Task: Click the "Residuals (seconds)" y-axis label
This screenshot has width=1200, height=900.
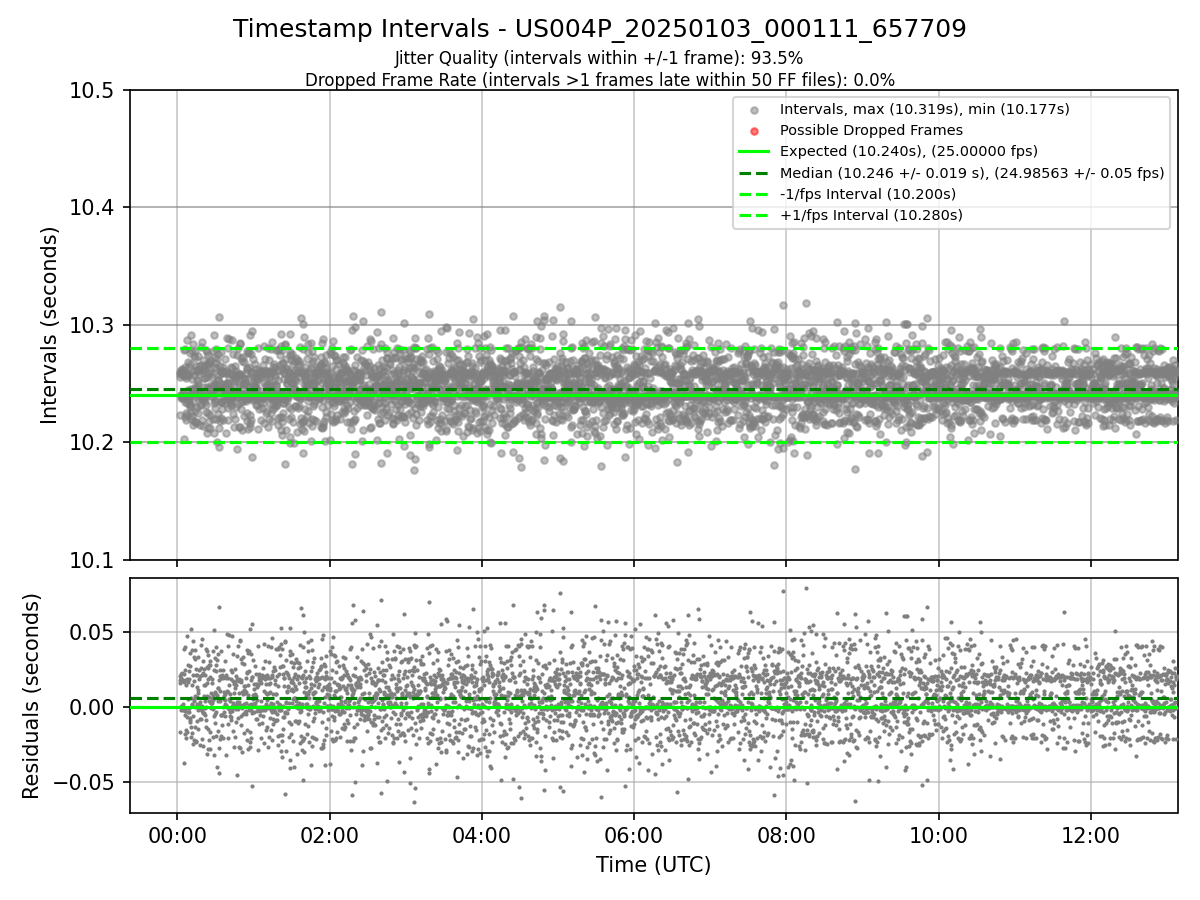Action: (32, 696)
